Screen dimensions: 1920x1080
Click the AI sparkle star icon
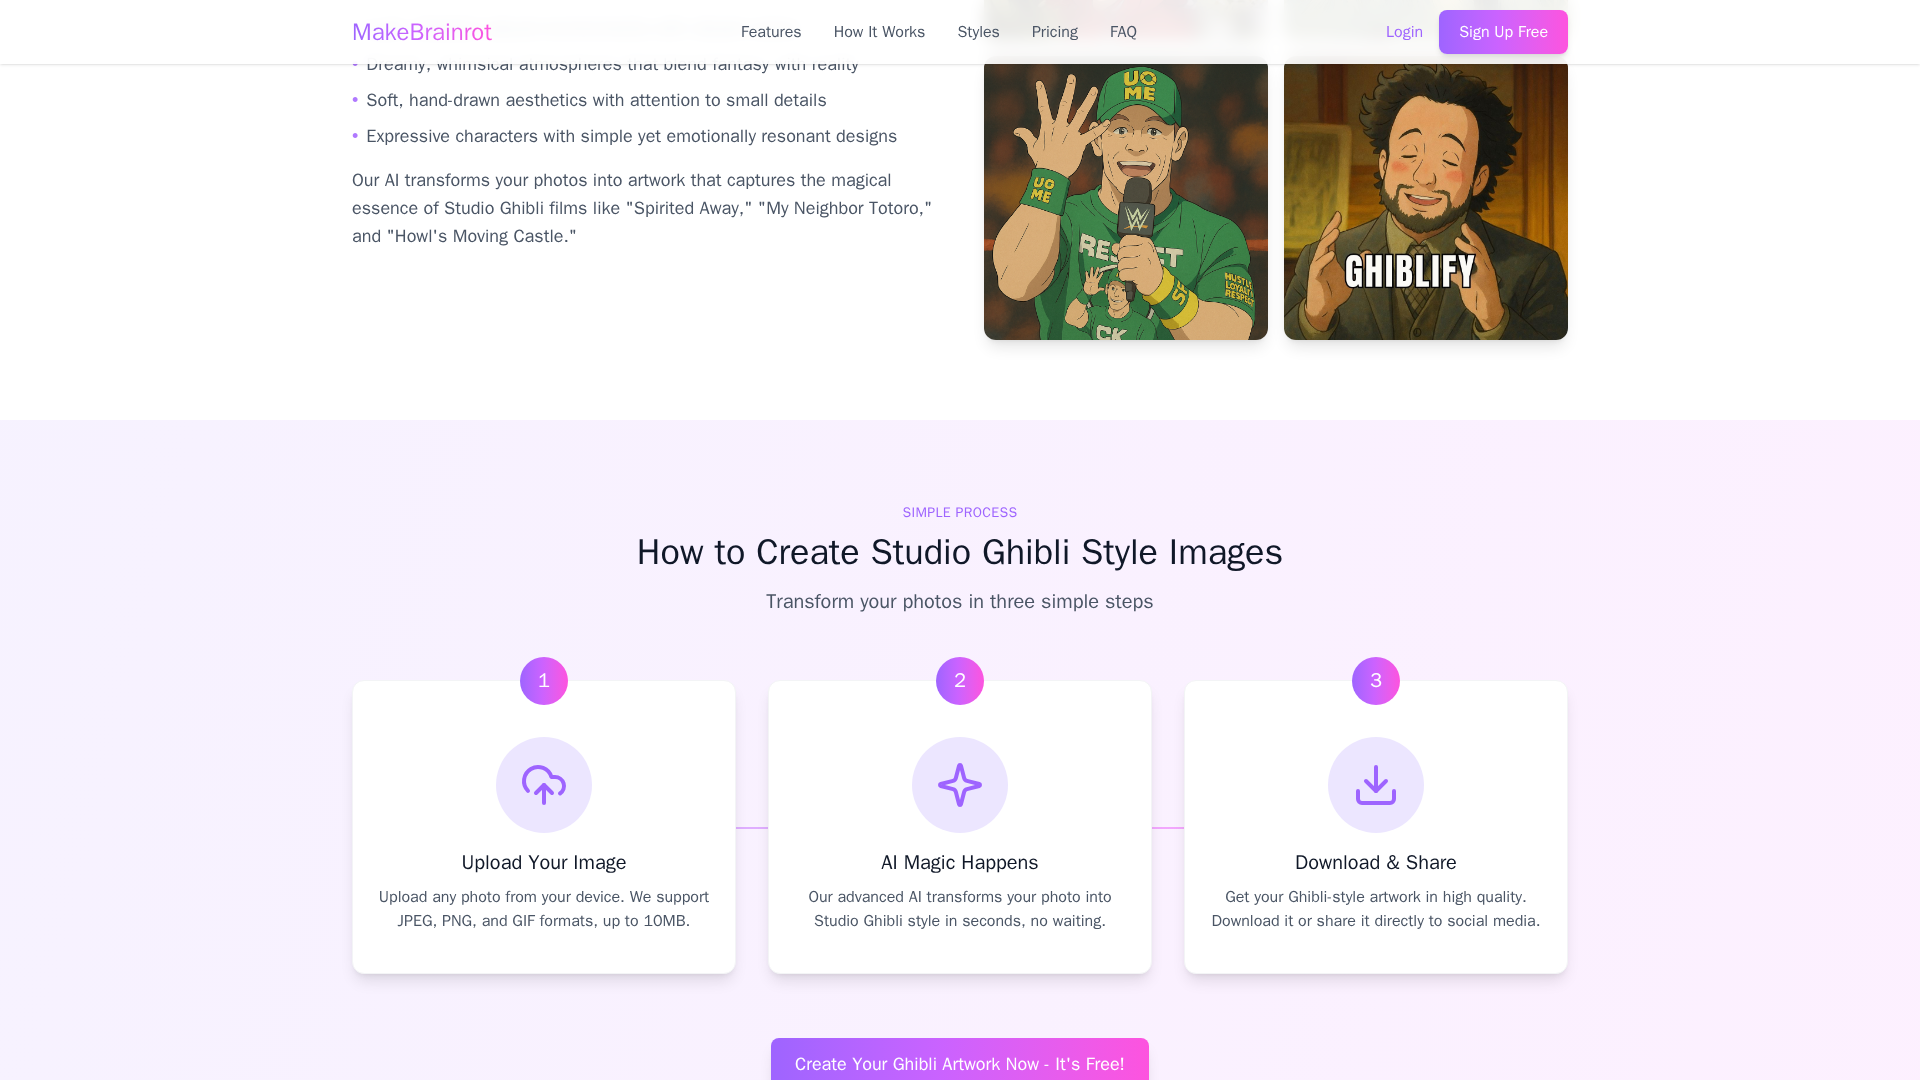pos(960,785)
